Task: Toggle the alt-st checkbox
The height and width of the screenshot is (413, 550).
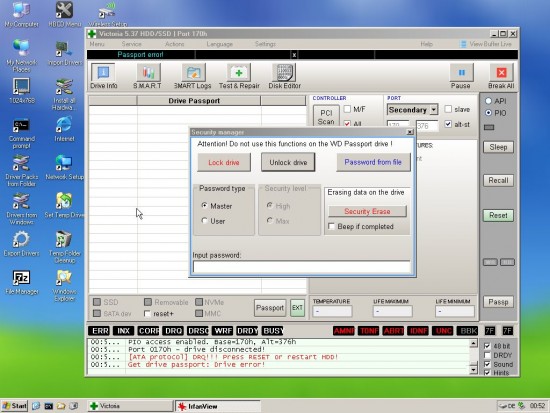Action: click(448, 124)
